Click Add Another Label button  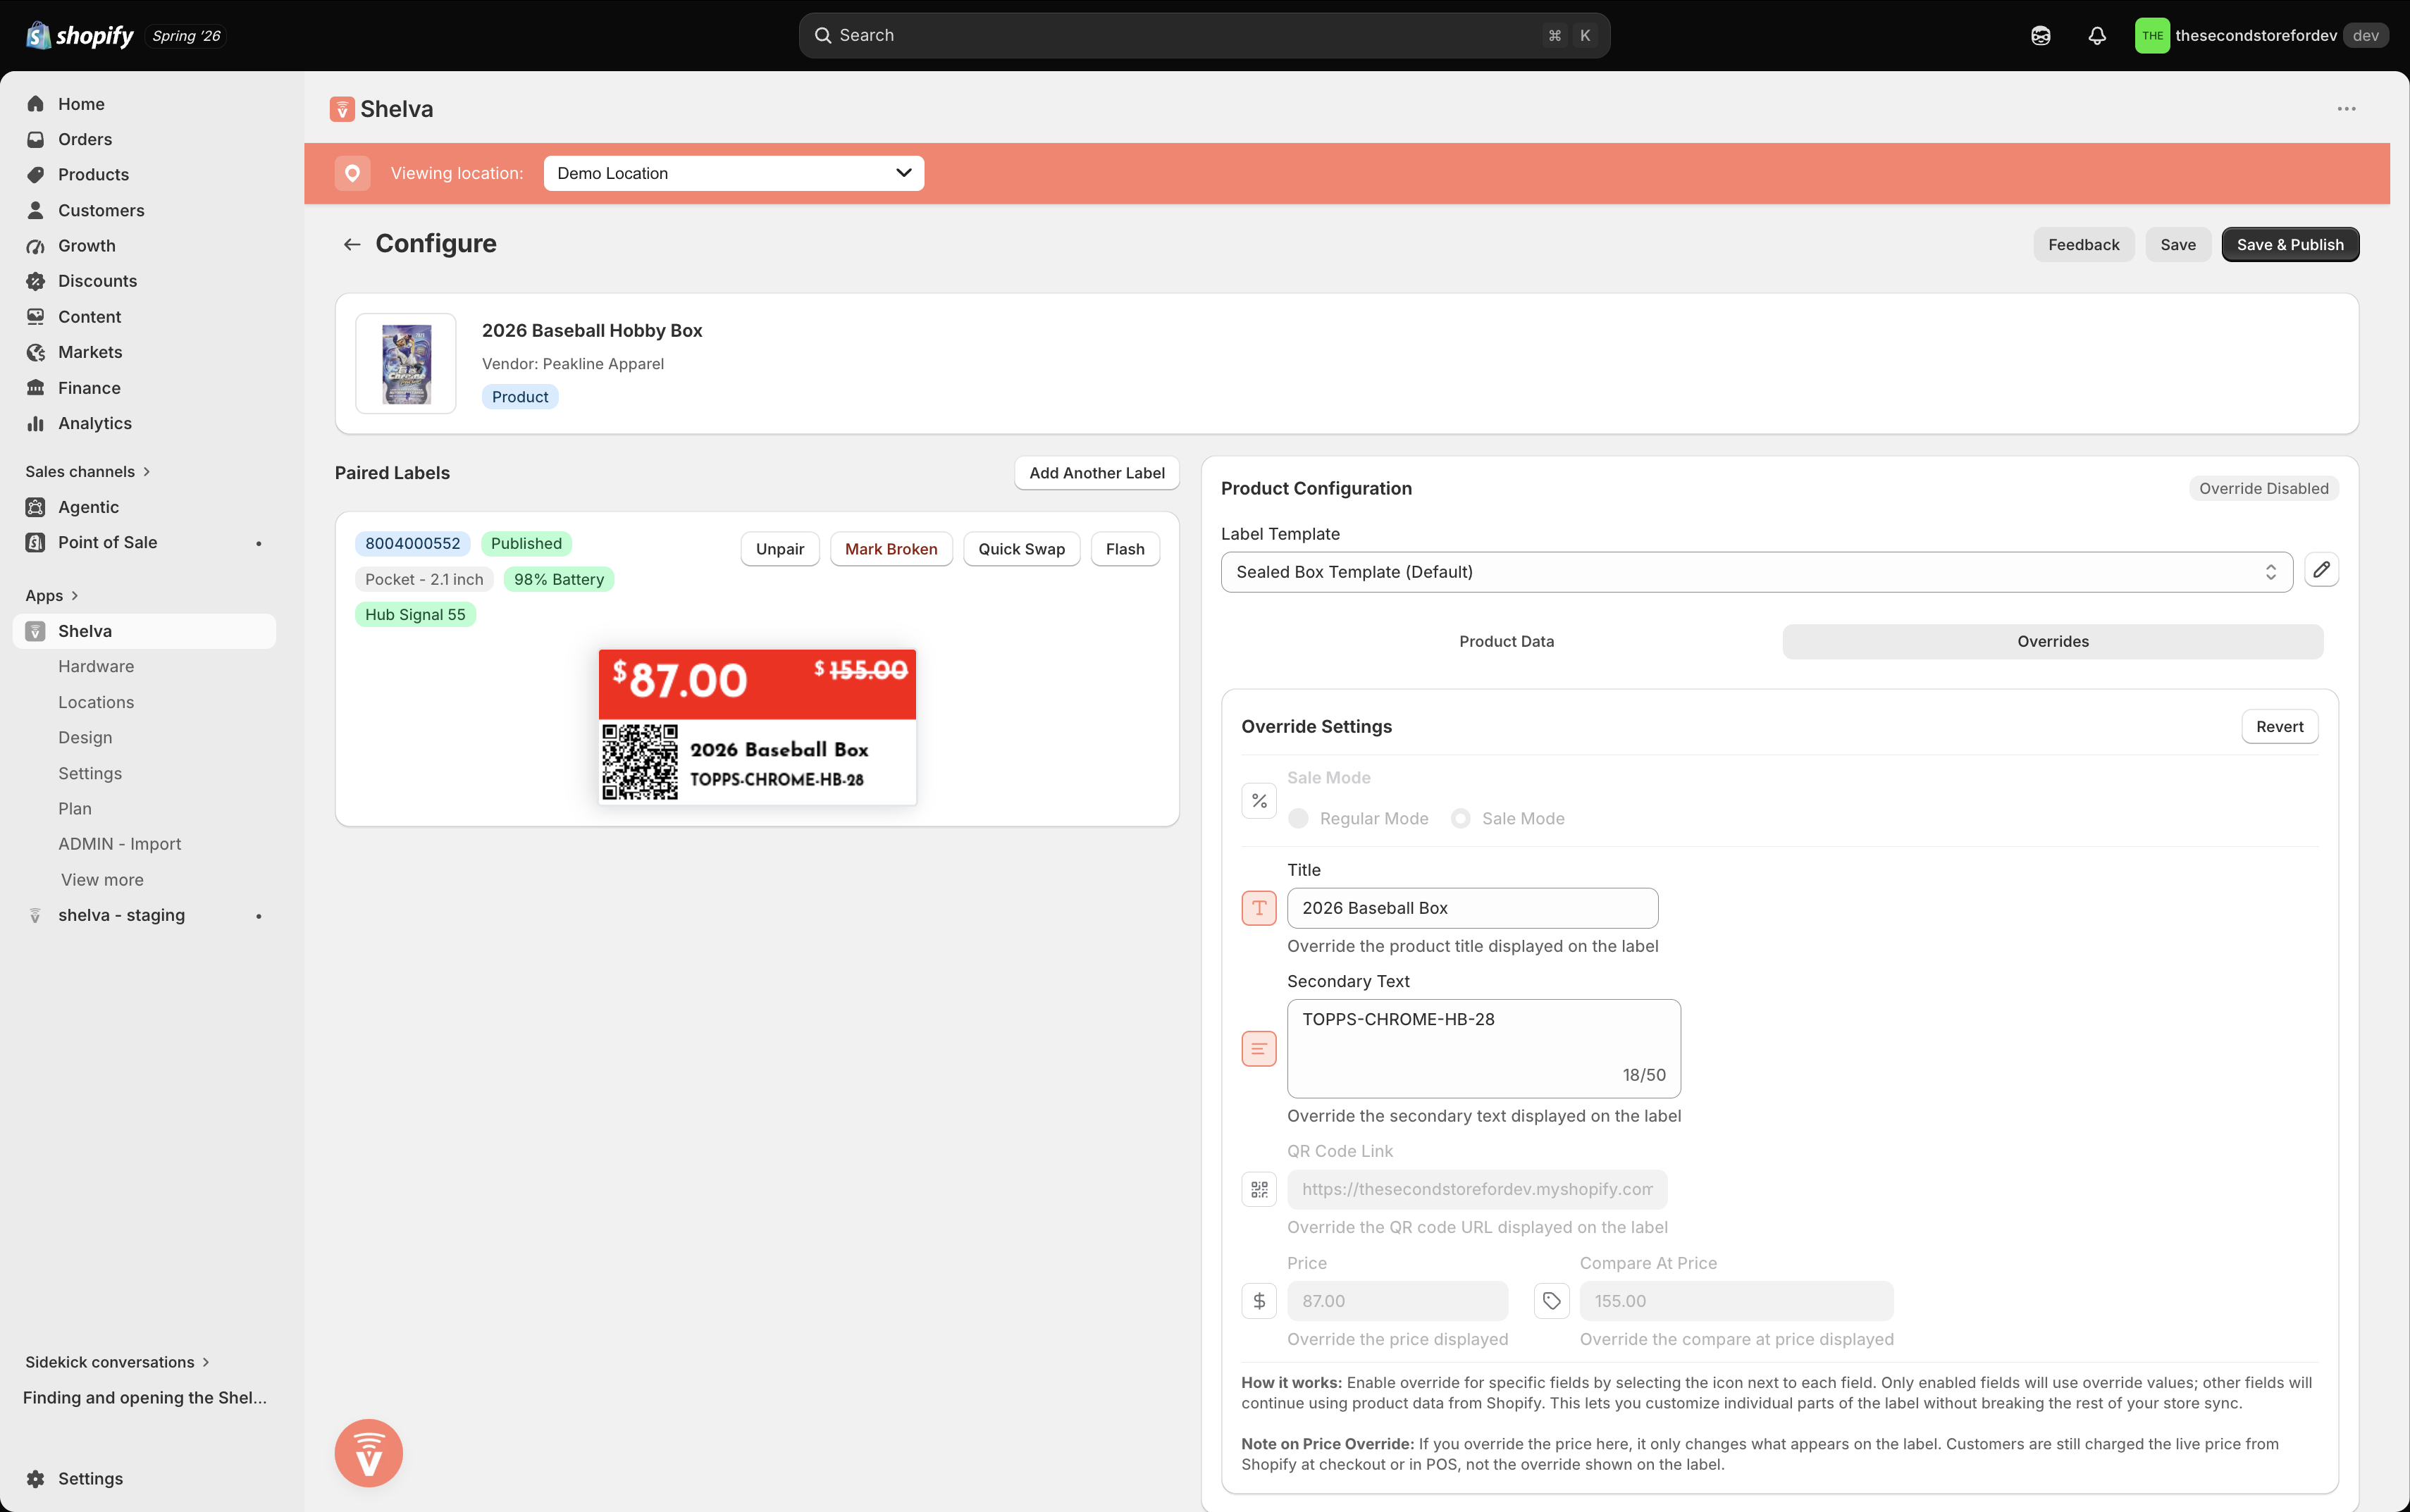(x=1097, y=473)
